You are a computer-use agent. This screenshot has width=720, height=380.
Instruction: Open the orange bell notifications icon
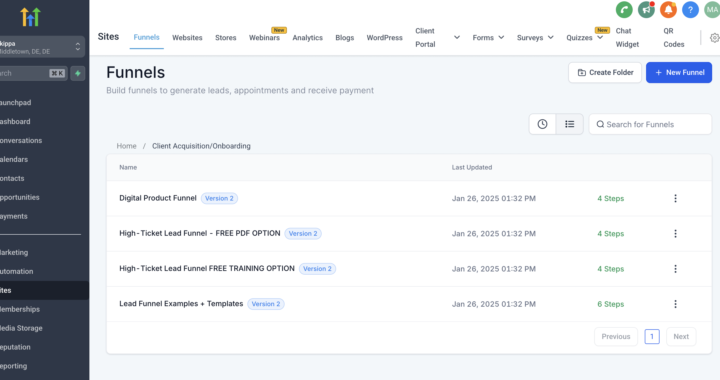click(668, 10)
